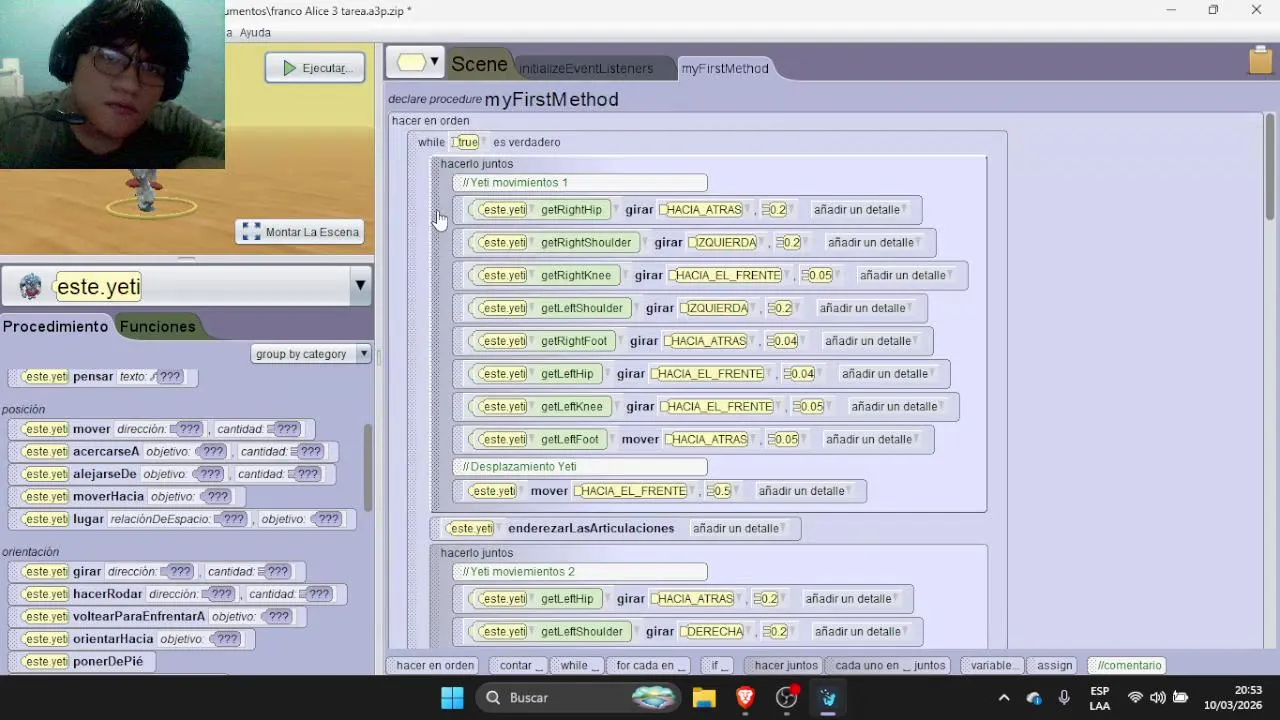Select the for cada en tile
This screenshot has width=1280, height=720.
click(650, 665)
